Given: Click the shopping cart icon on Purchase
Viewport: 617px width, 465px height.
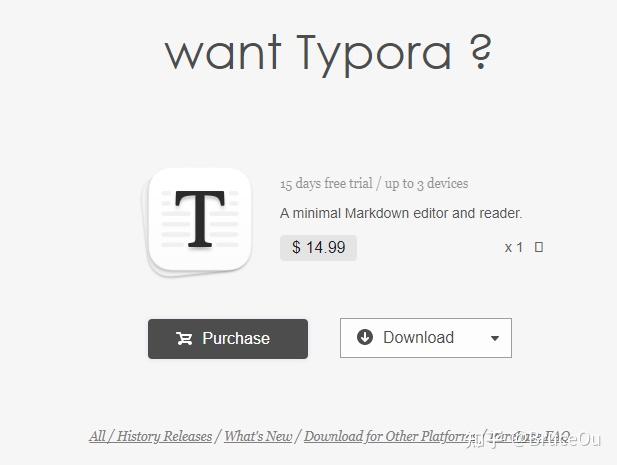Looking at the screenshot, I should click(x=184, y=338).
